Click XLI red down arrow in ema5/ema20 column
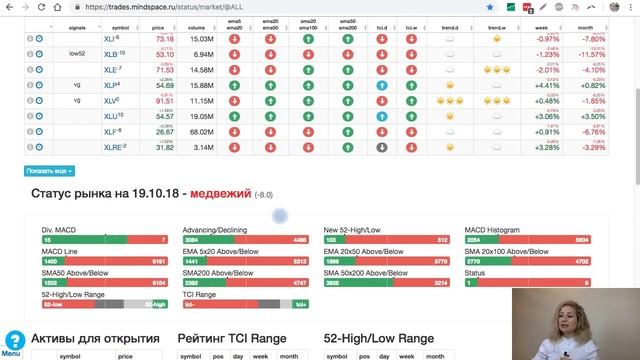640x360 pixels. (x=234, y=39)
